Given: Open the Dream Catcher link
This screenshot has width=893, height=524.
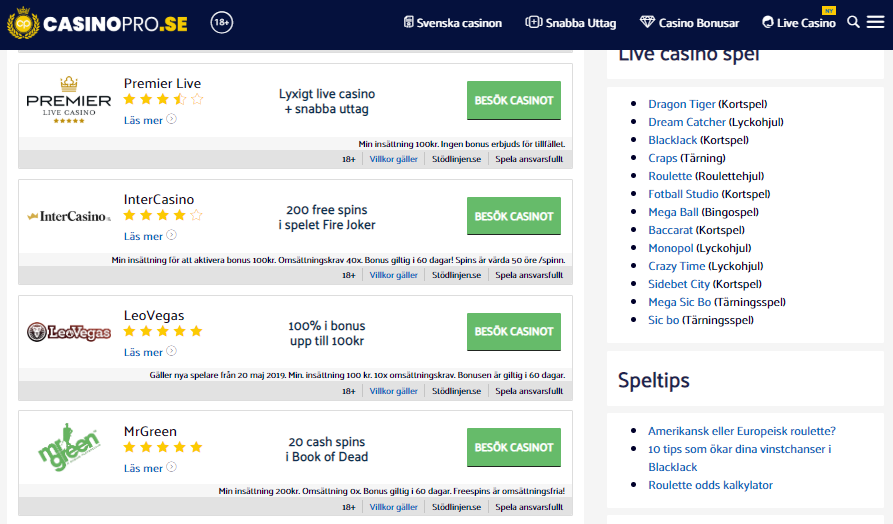Looking at the screenshot, I should (x=687, y=122).
